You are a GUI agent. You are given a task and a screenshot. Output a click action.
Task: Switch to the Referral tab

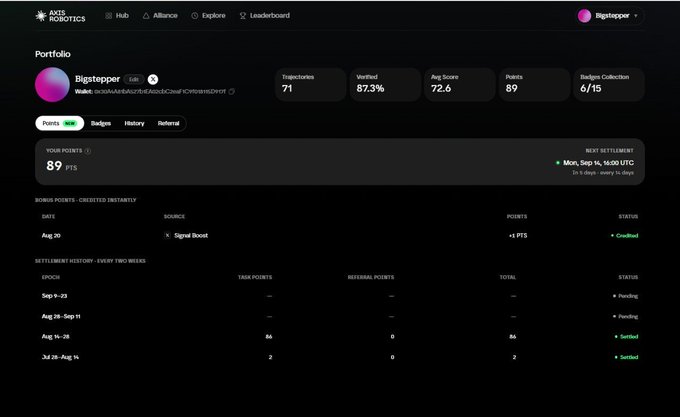pos(168,123)
